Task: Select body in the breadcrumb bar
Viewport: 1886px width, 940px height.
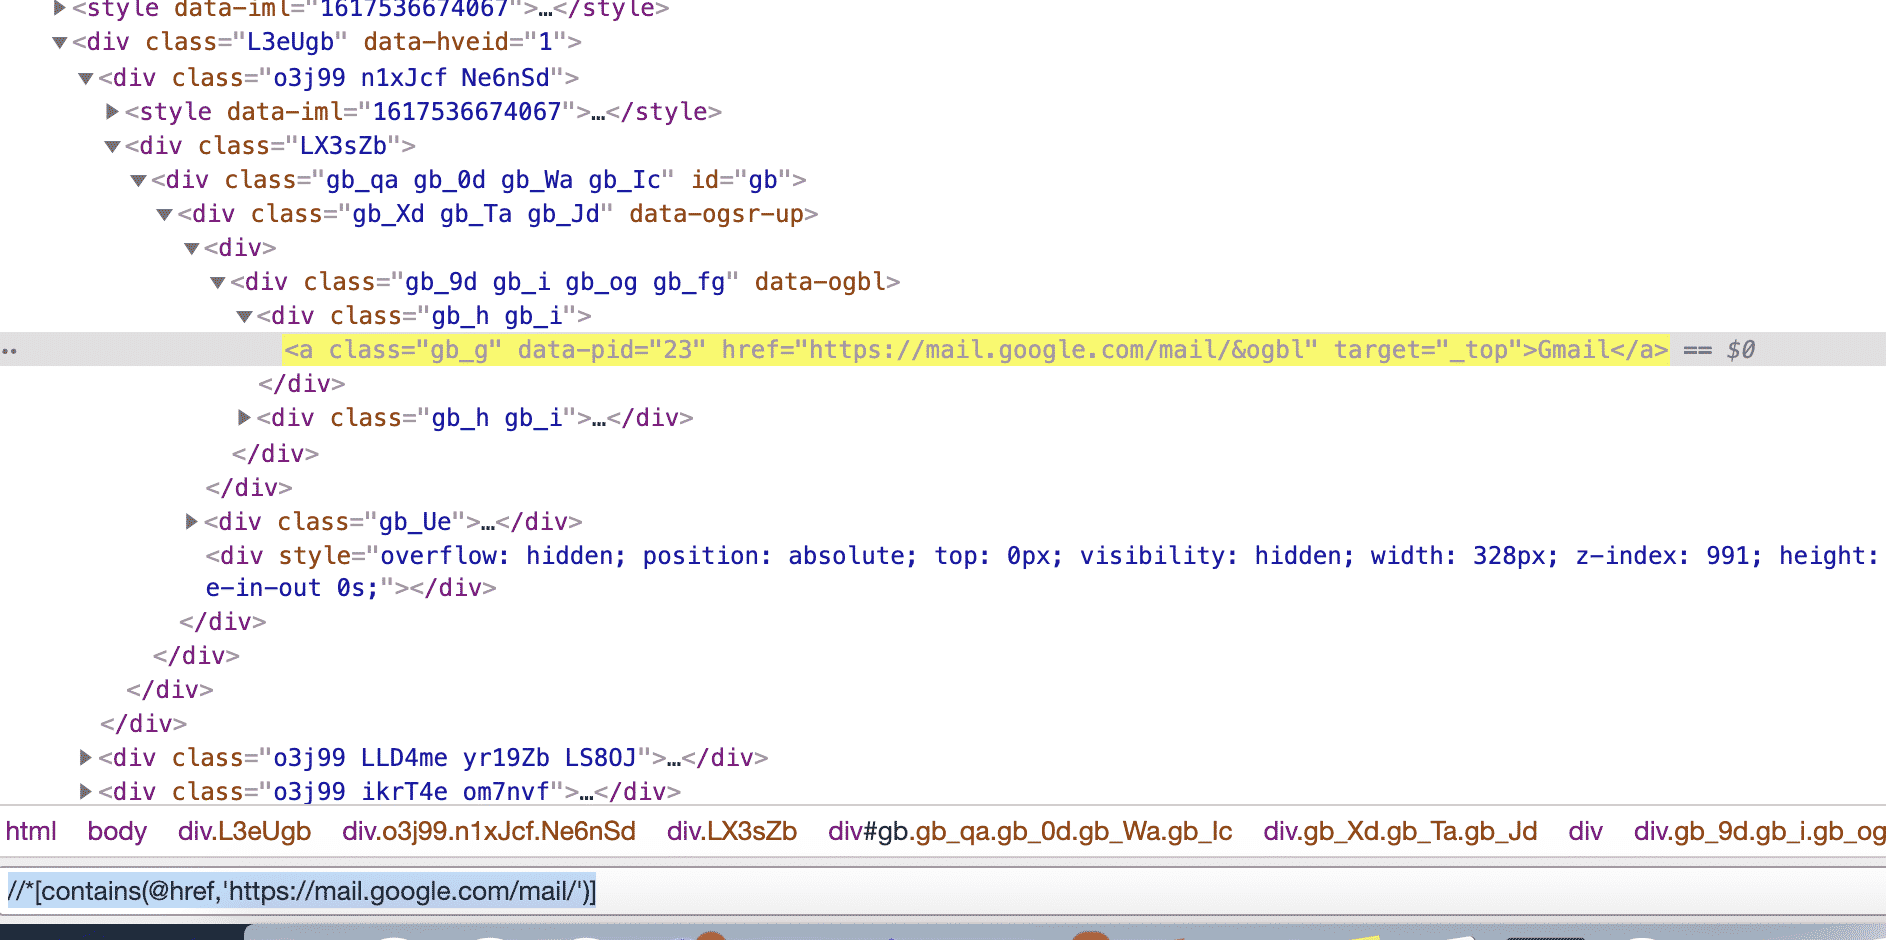Action: pos(117,831)
